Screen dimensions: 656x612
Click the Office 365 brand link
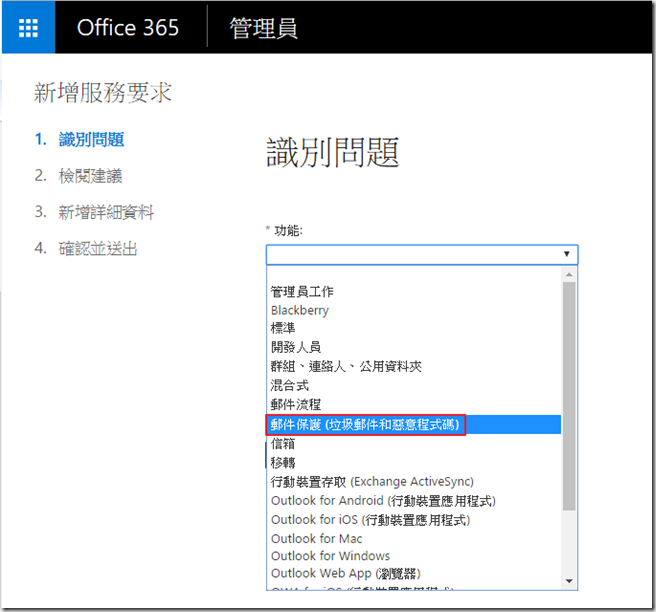(x=128, y=27)
